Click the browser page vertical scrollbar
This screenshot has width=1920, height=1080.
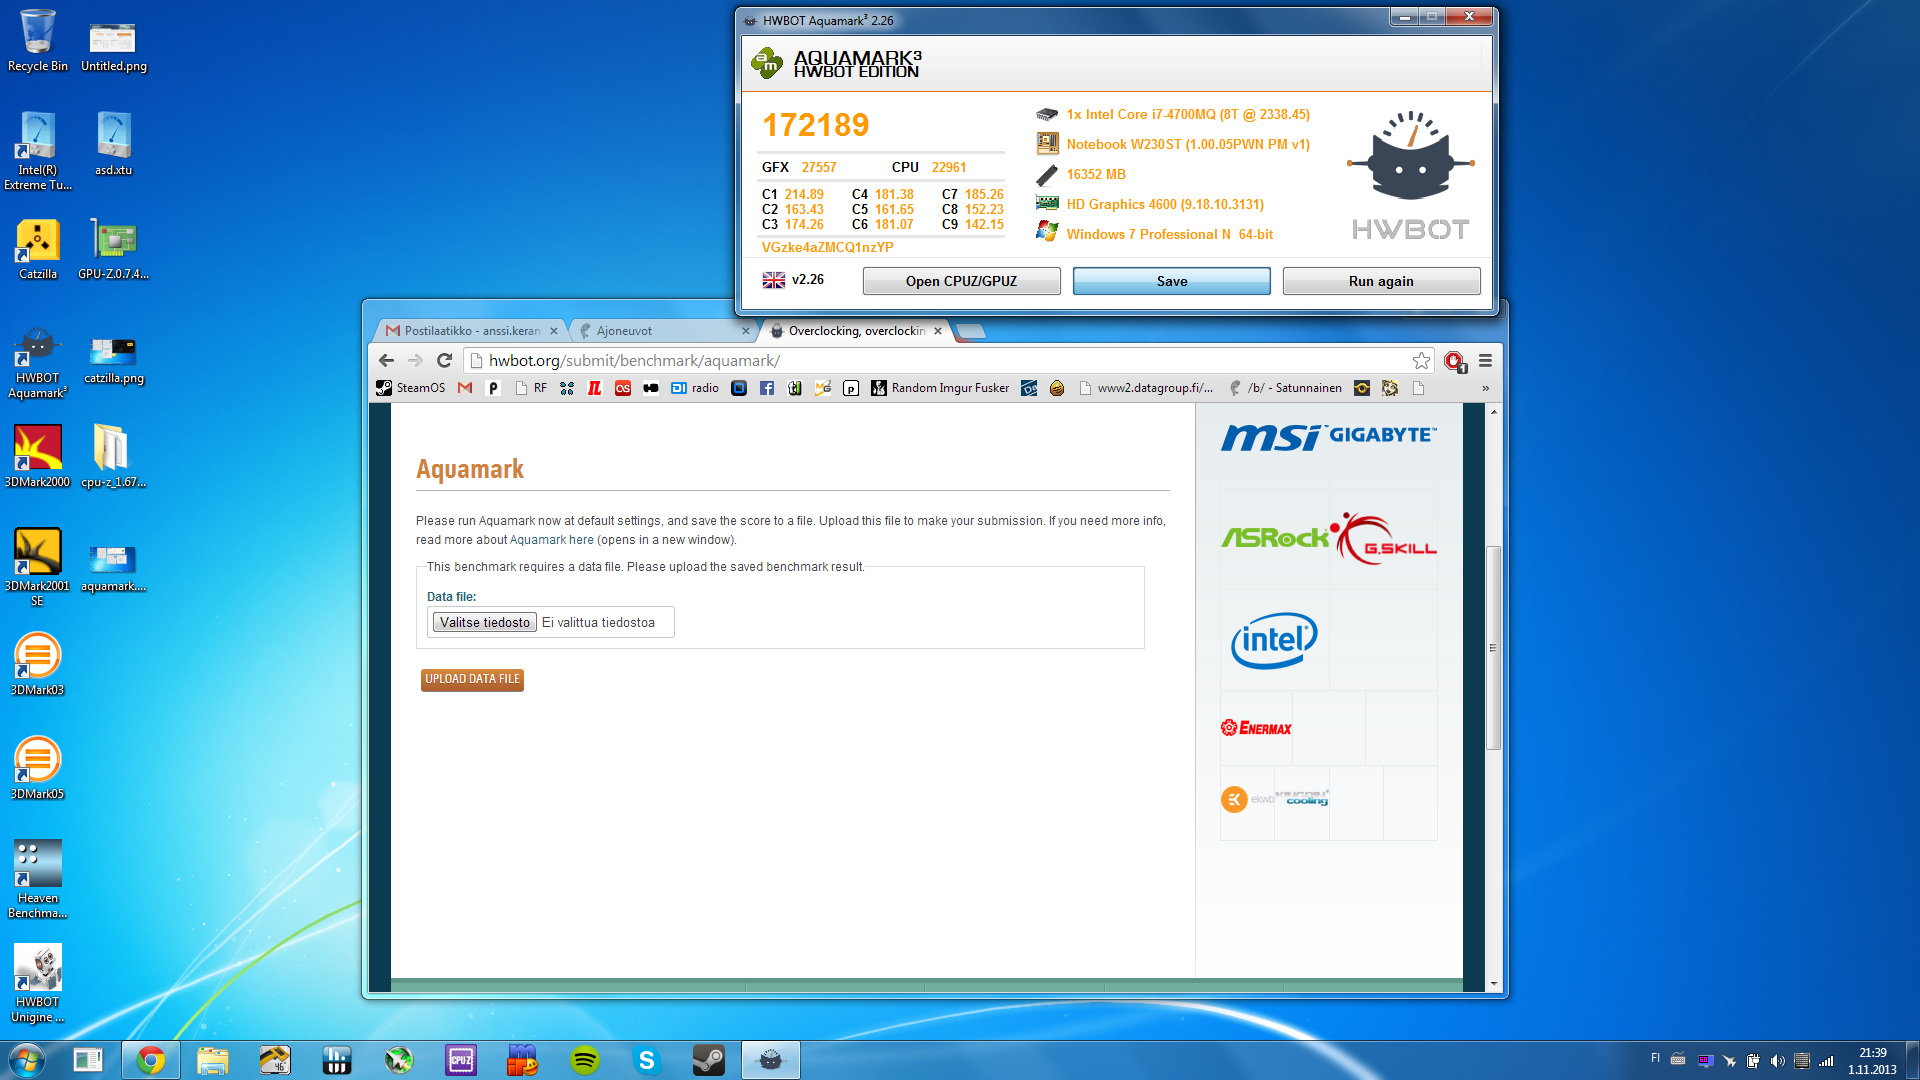tap(1493, 647)
